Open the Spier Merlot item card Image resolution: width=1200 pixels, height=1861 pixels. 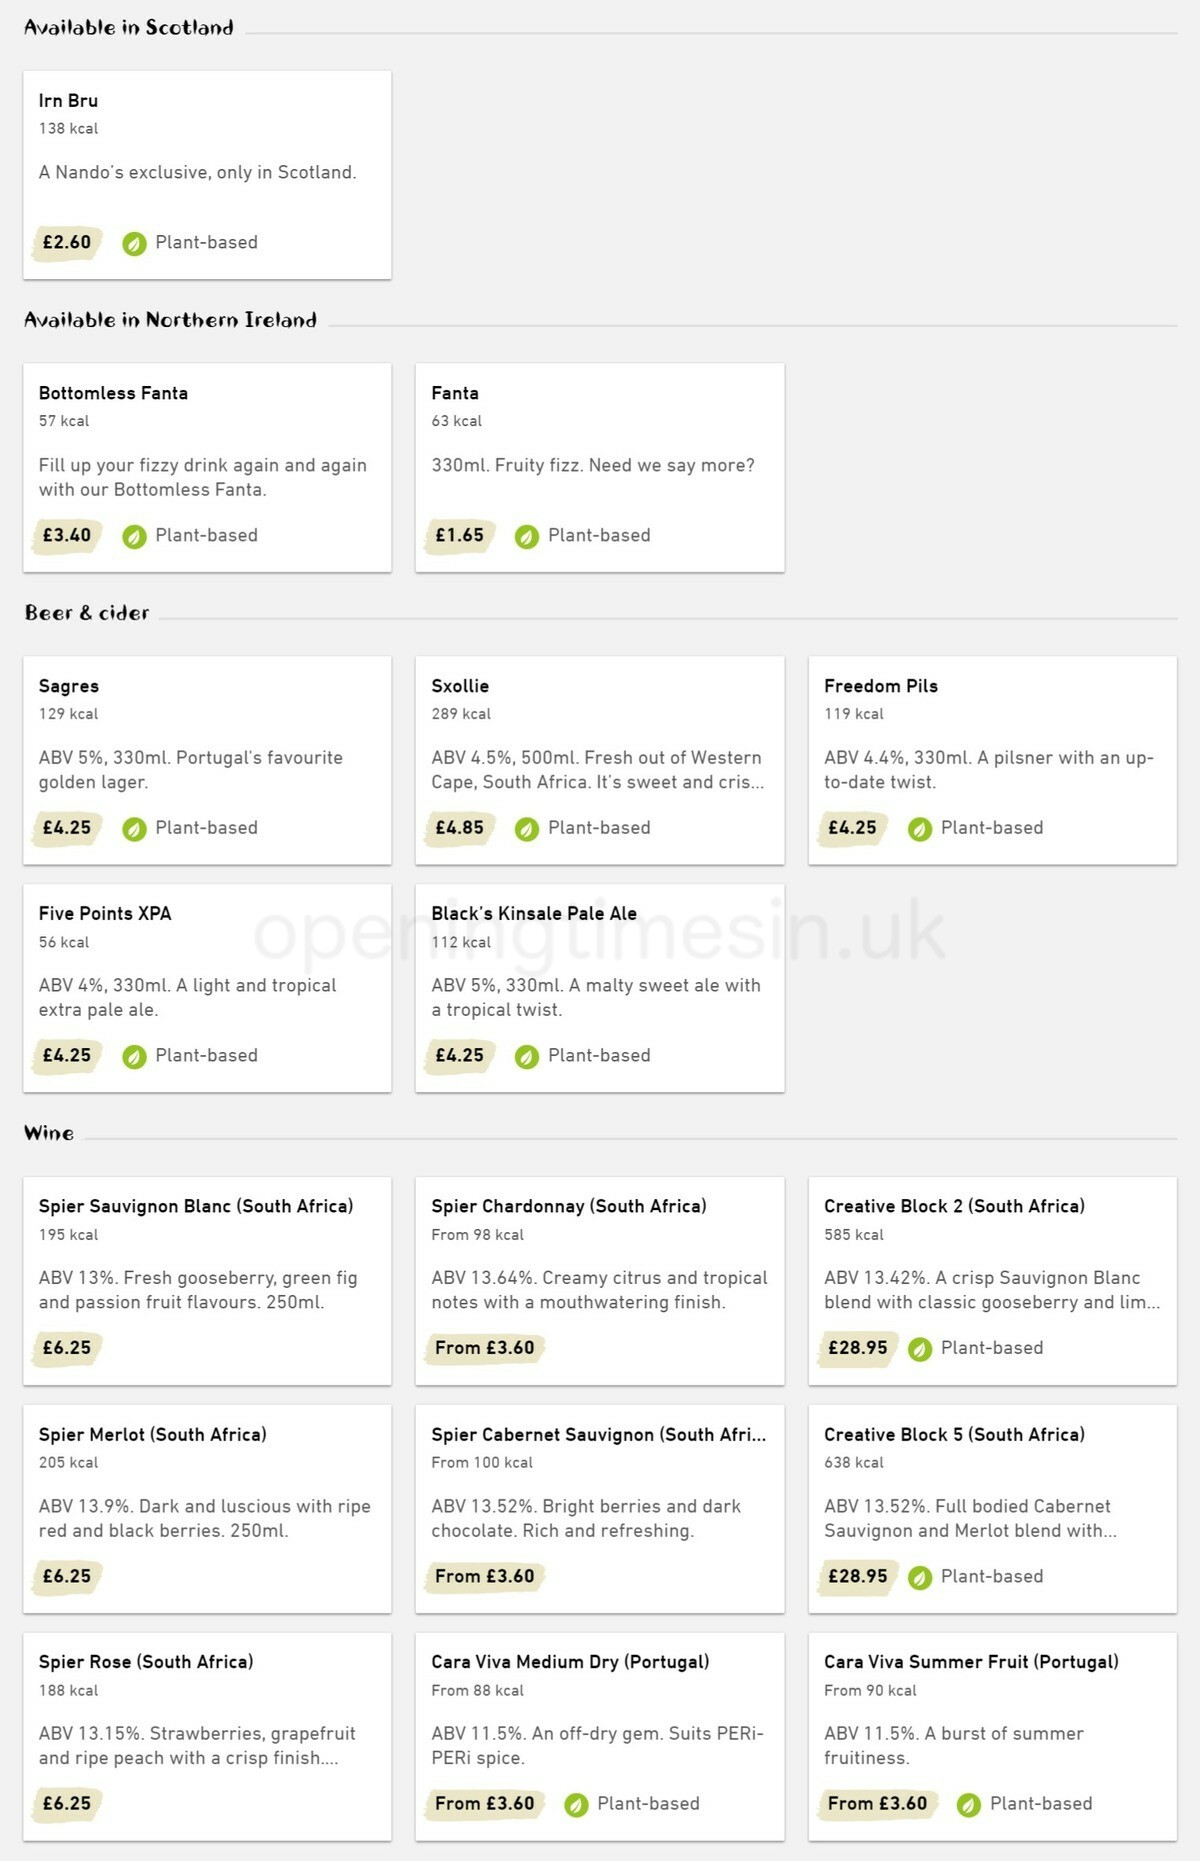[x=206, y=1507]
